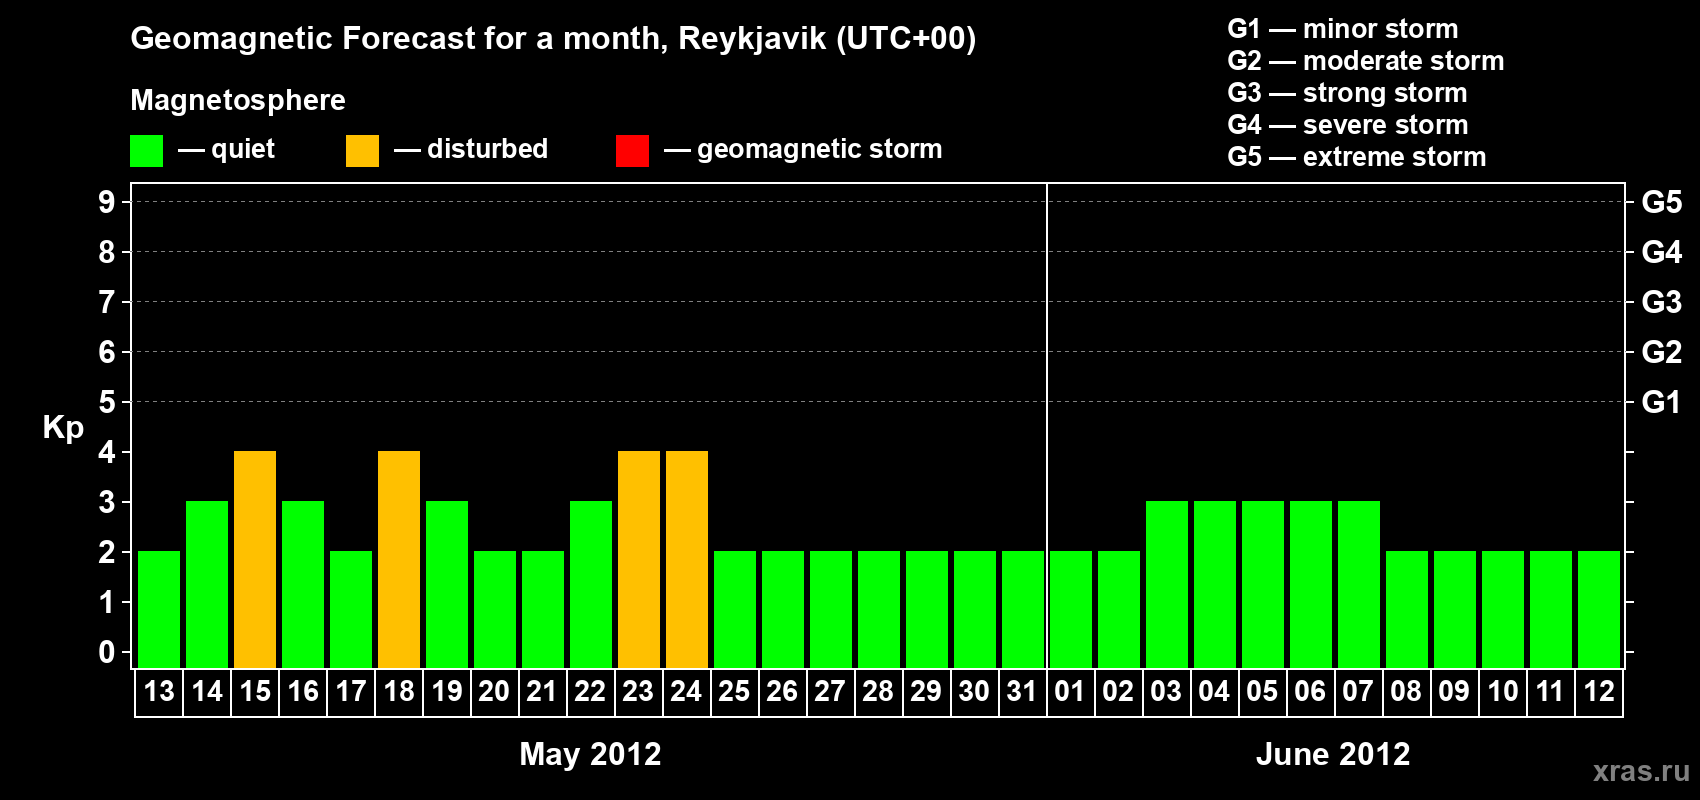1700x800 pixels.
Task: Click date label 13 on the axis
Action: [x=159, y=692]
